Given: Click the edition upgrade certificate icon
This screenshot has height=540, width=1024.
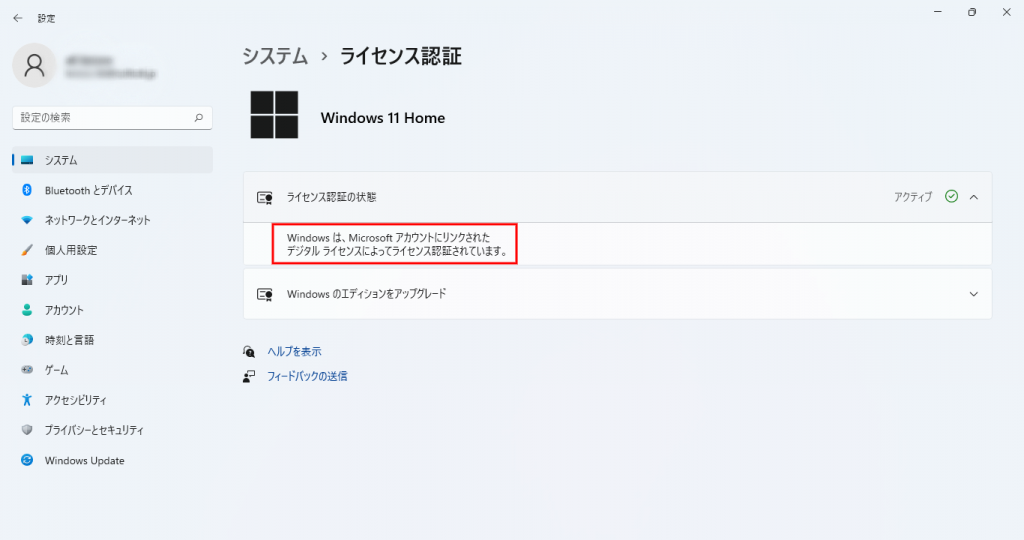Looking at the screenshot, I should tap(264, 294).
